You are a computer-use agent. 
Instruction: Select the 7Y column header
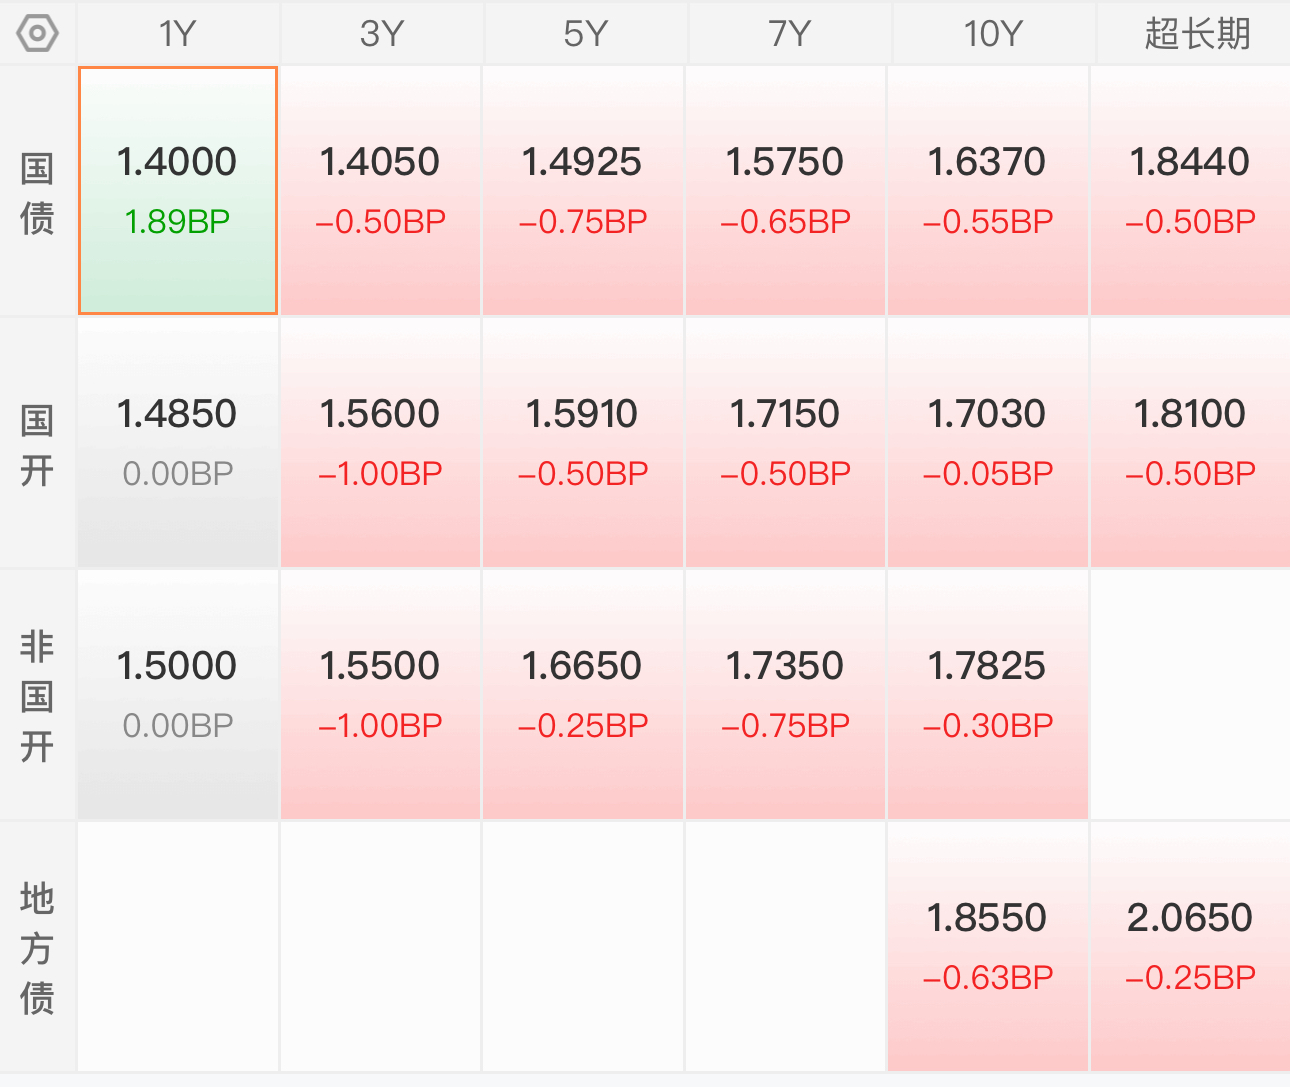pos(789,34)
